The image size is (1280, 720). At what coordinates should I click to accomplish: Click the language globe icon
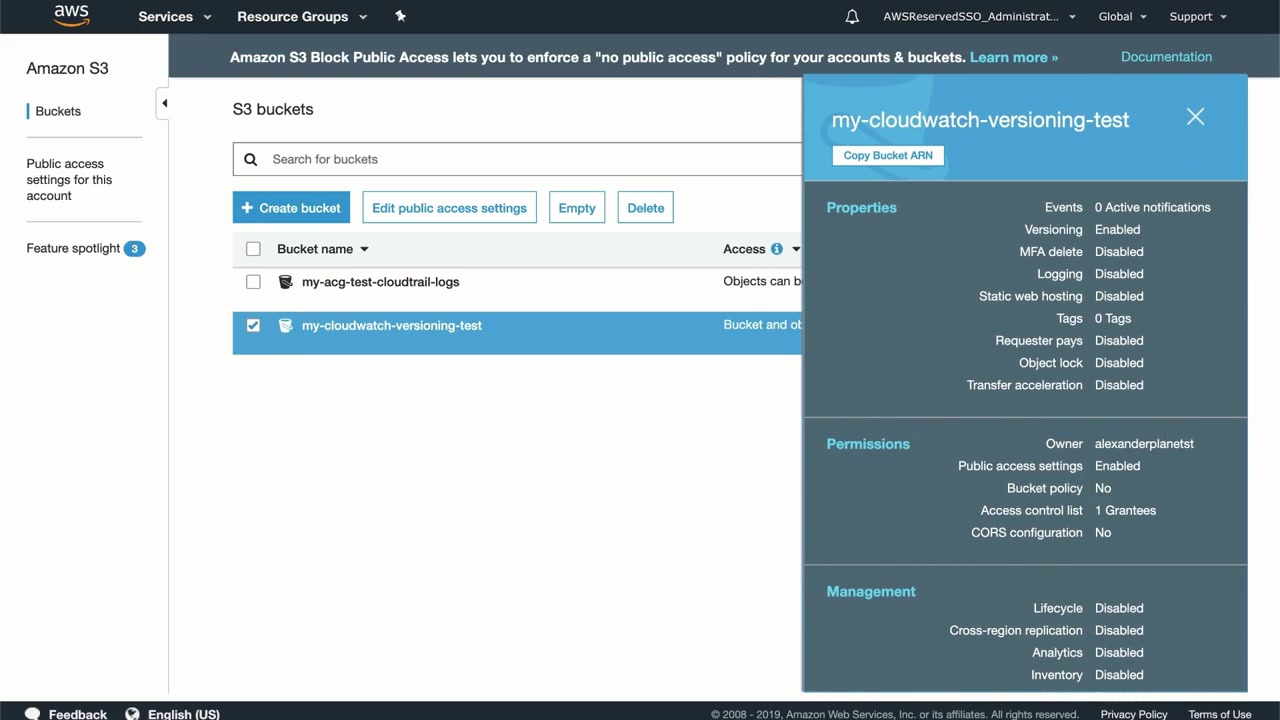click(132, 714)
